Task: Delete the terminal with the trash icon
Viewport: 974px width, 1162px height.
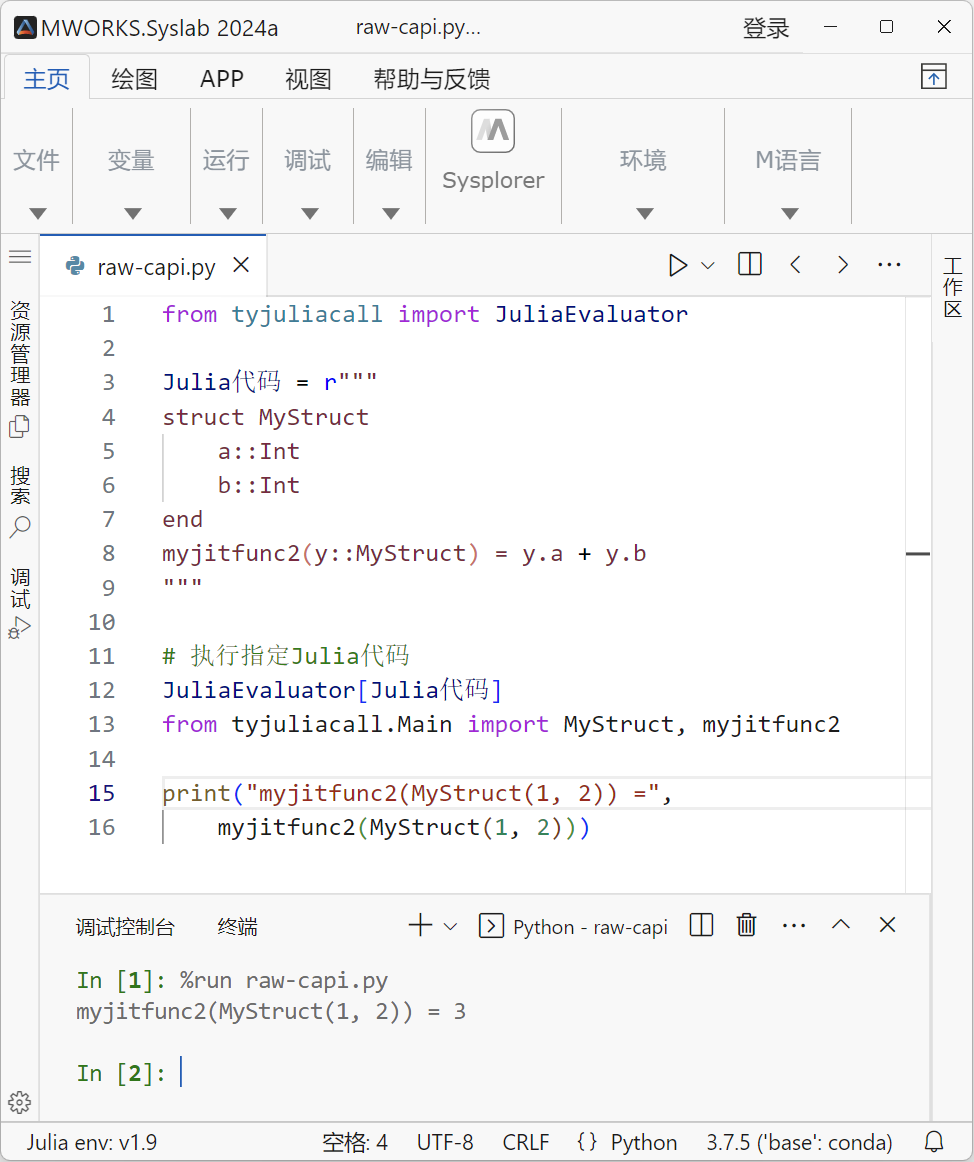Action: click(x=746, y=925)
